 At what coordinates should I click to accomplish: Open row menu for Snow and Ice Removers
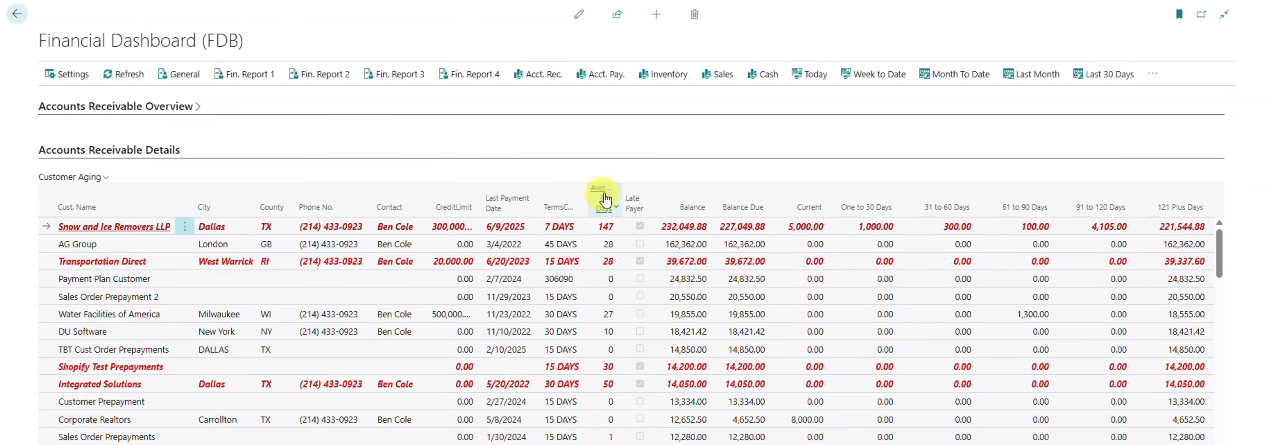(184, 227)
